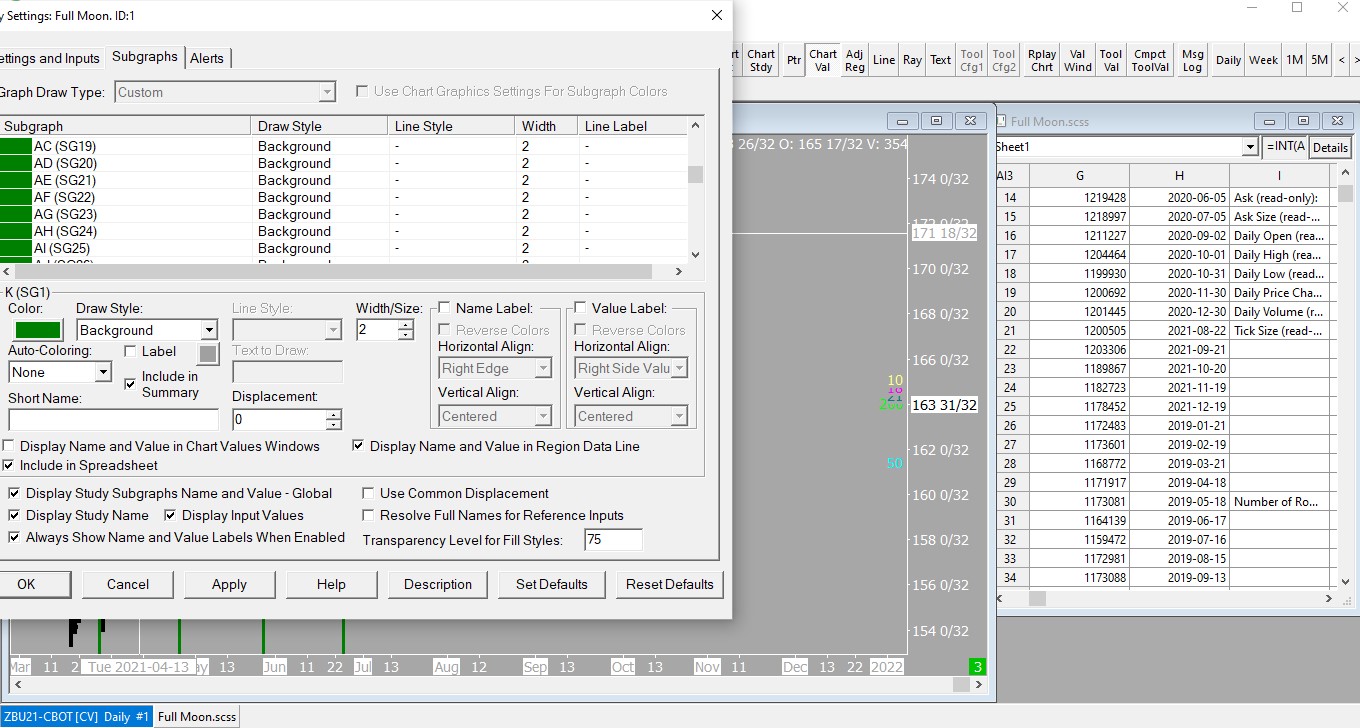Switch to the Alerts tab
Viewport: 1360px width, 728px height.
(207, 58)
